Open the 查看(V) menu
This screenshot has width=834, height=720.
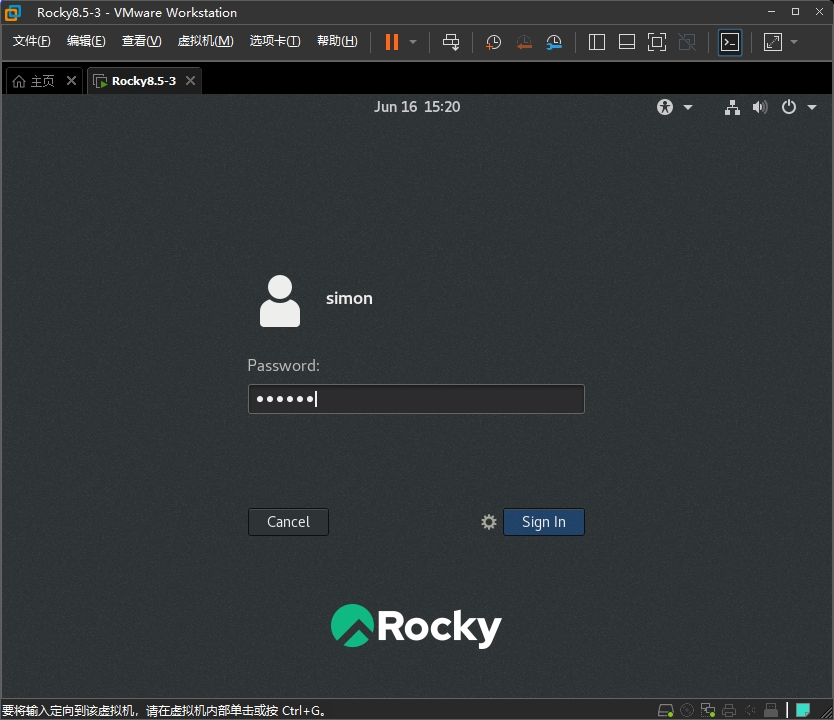pos(141,41)
